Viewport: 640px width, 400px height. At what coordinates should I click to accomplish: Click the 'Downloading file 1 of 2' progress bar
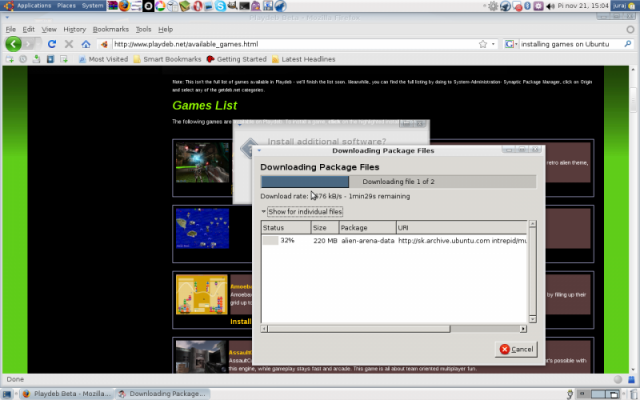click(x=398, y=182)
